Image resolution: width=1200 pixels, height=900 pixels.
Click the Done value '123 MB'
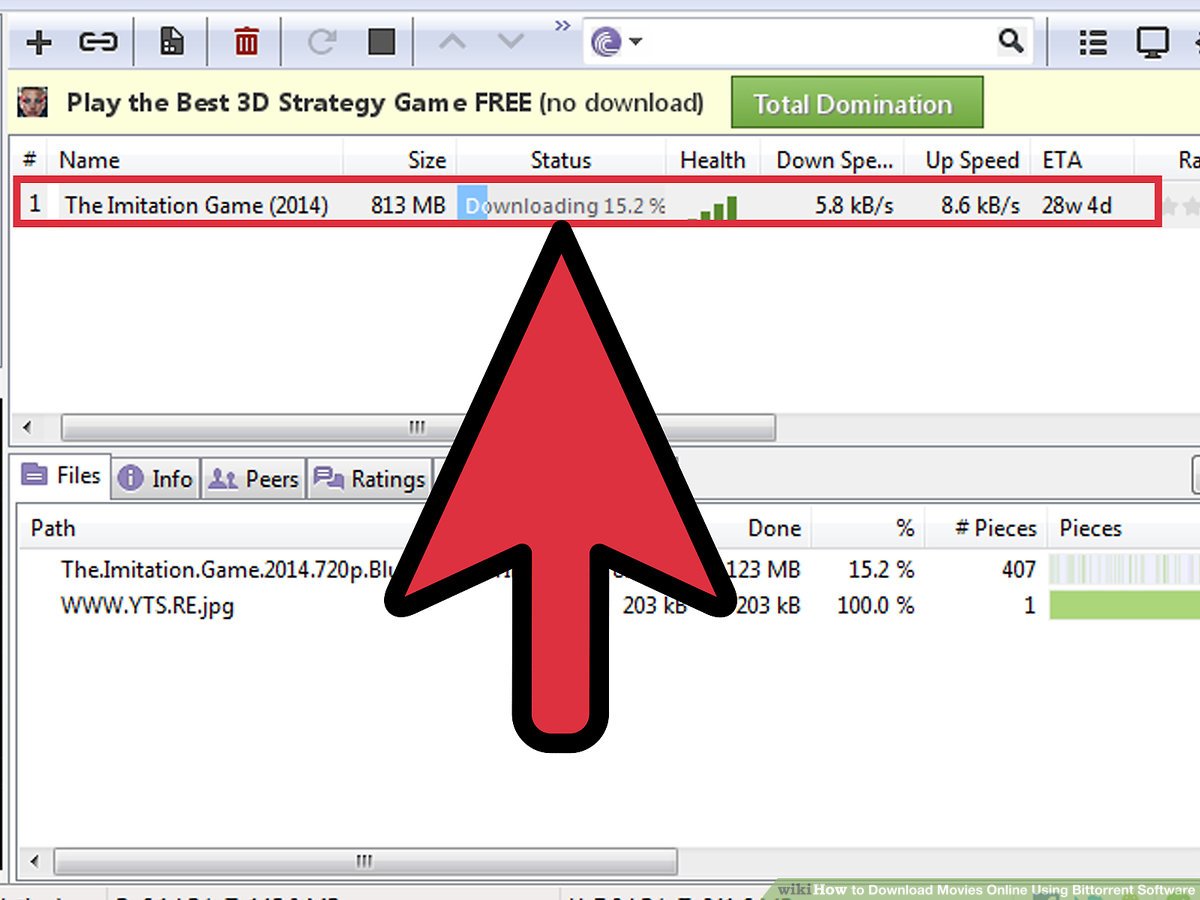coord(762,569)
